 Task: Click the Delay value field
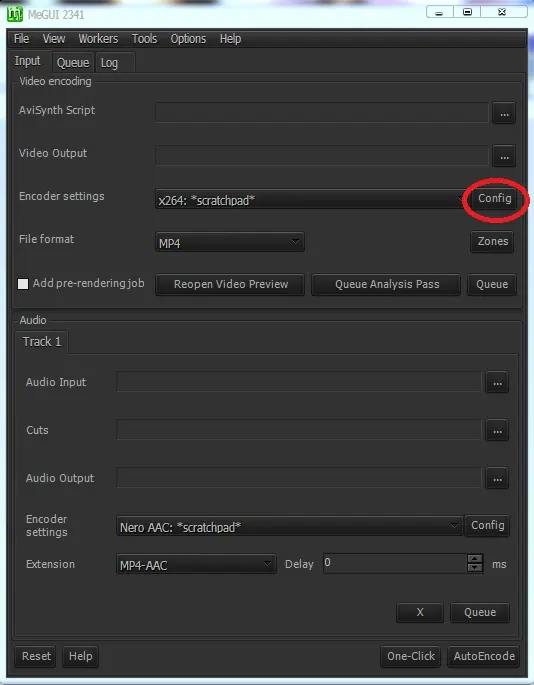tap(395, 563)
